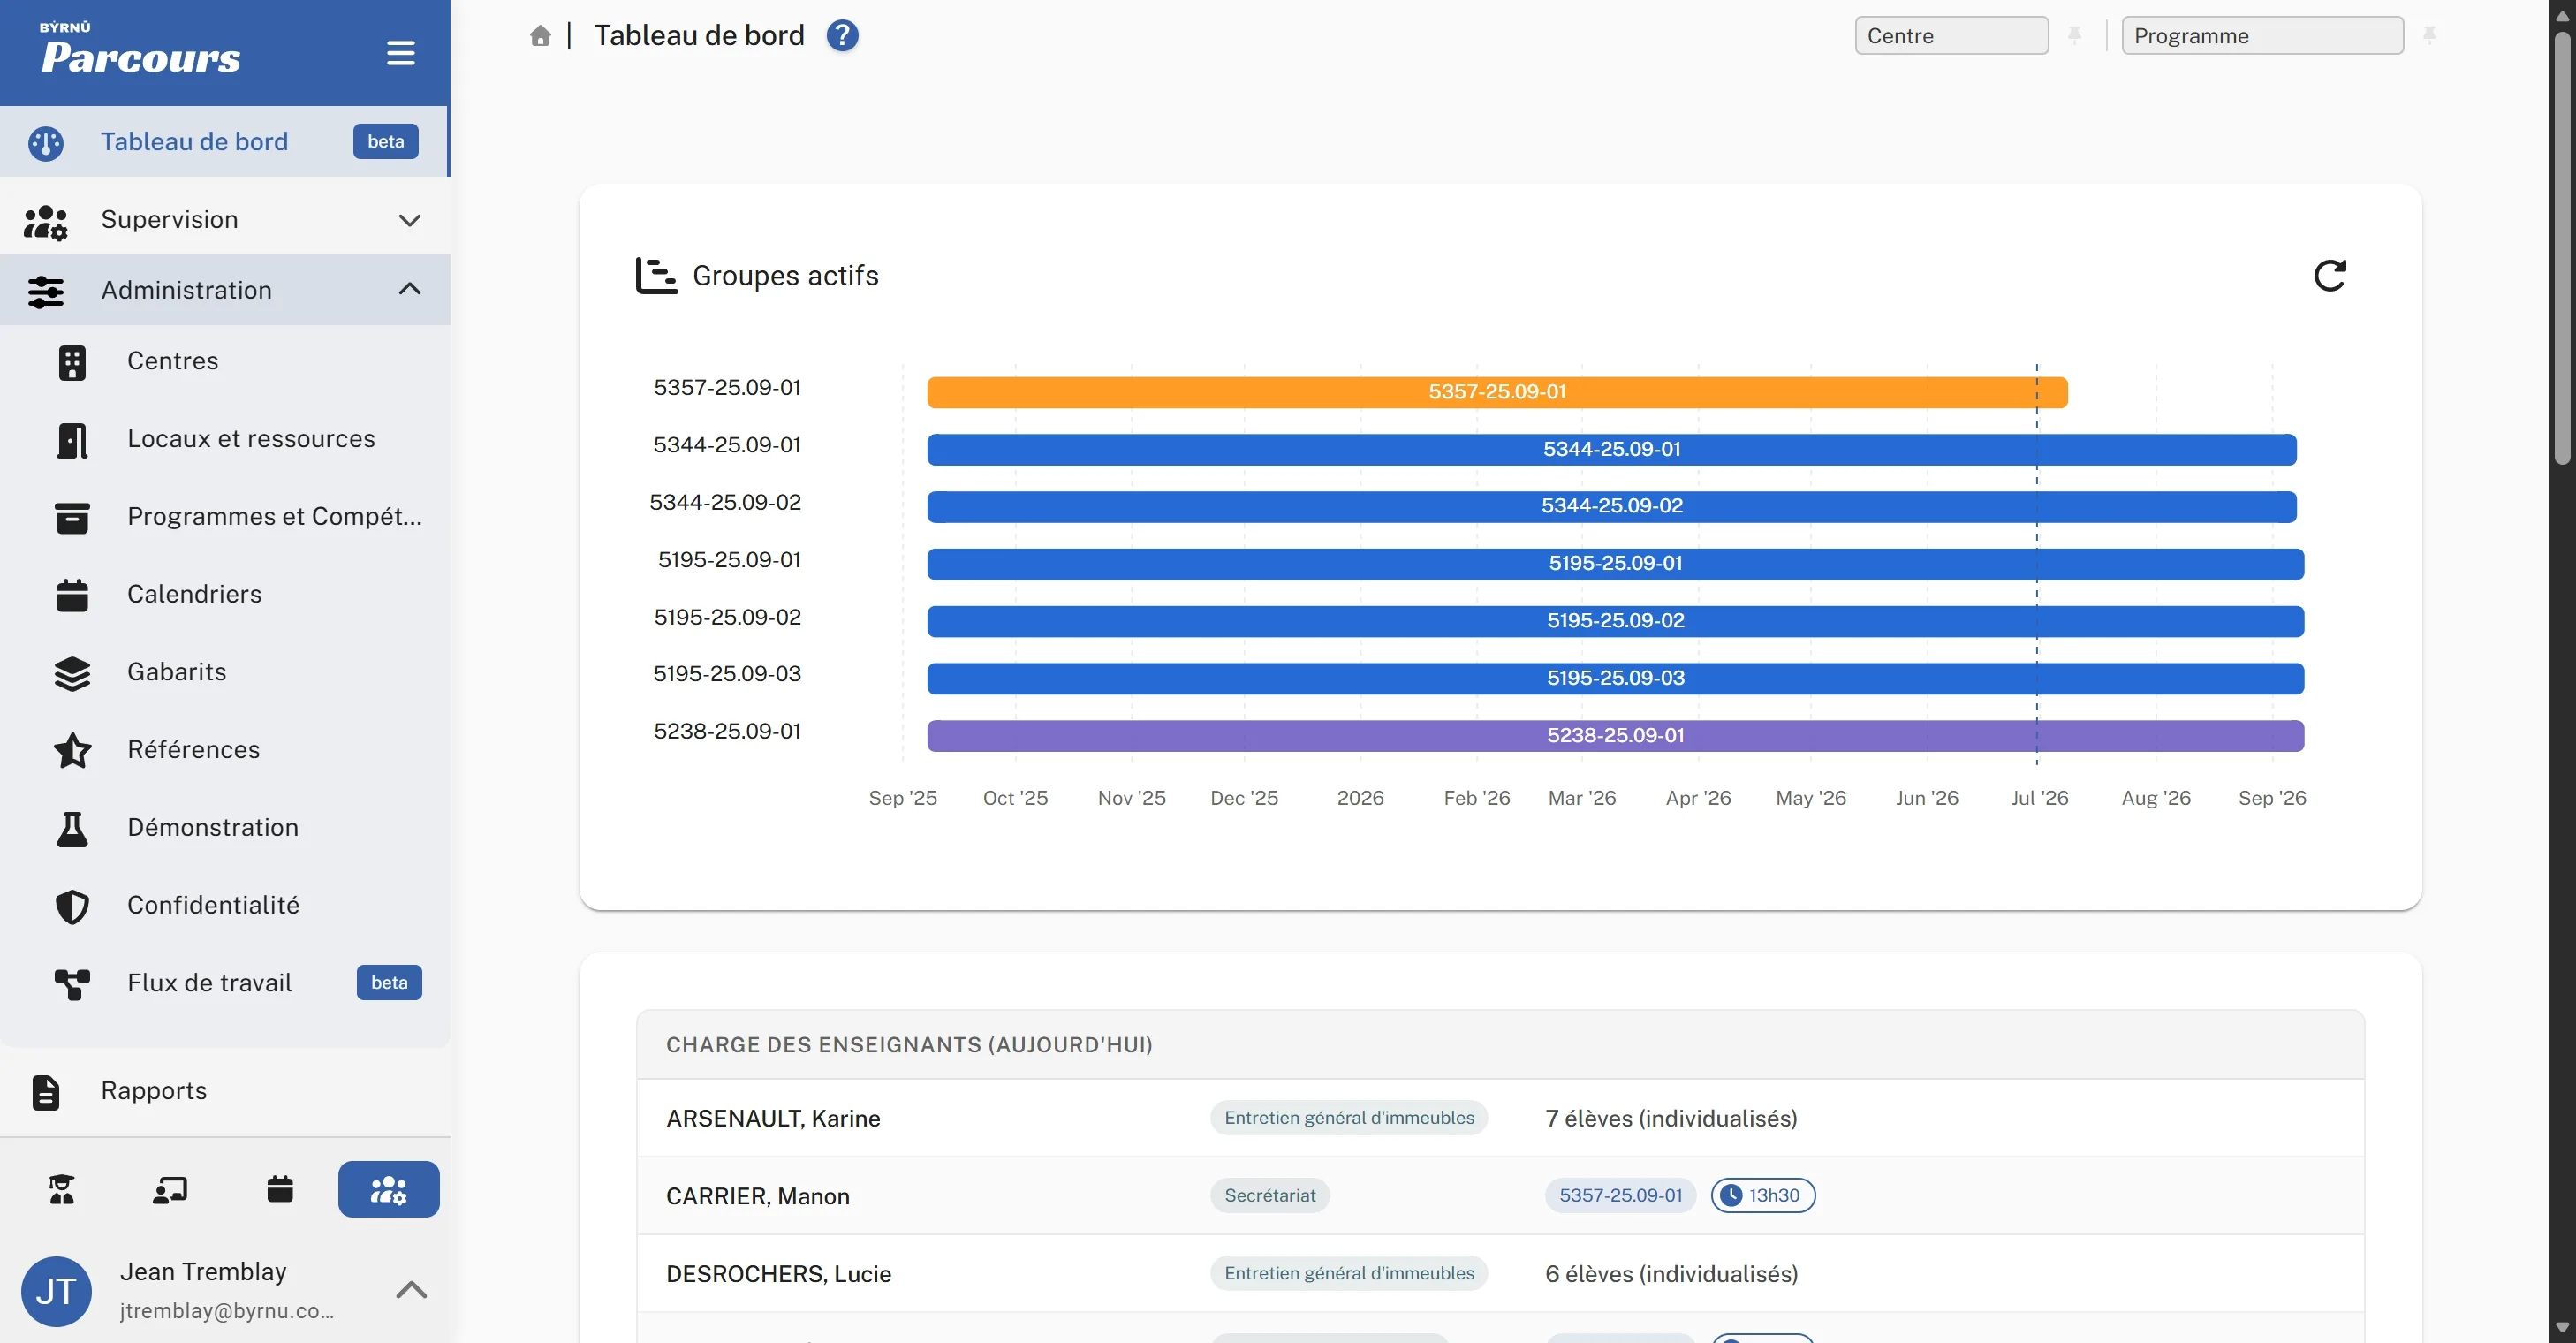Pin the Programme filter

[2430, 36]
